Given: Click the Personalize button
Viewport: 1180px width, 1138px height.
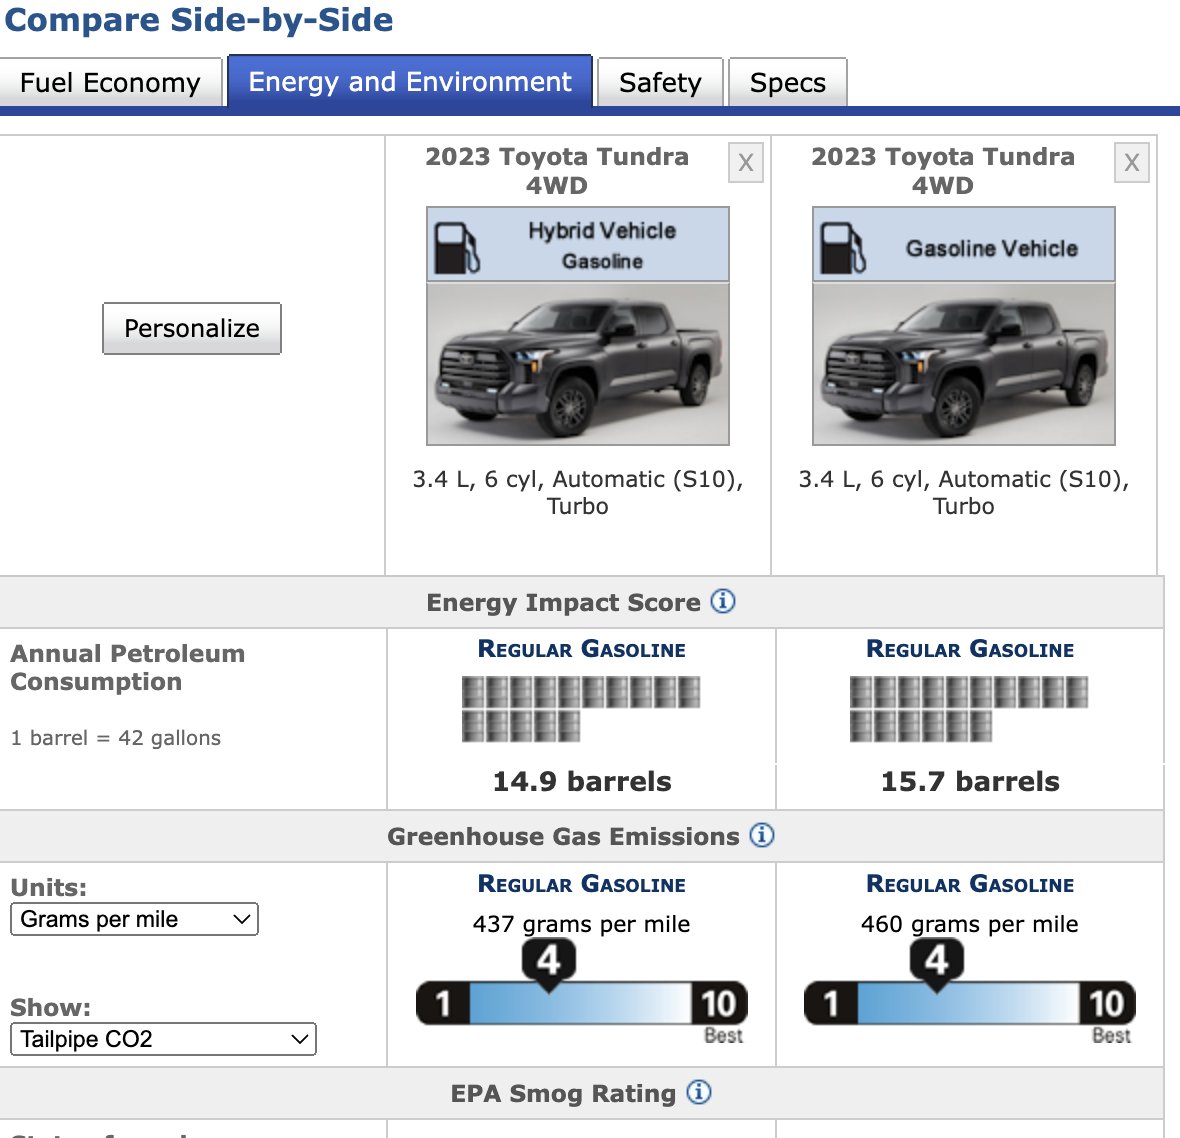Looking at the screenshot, I should coord(192,328).
